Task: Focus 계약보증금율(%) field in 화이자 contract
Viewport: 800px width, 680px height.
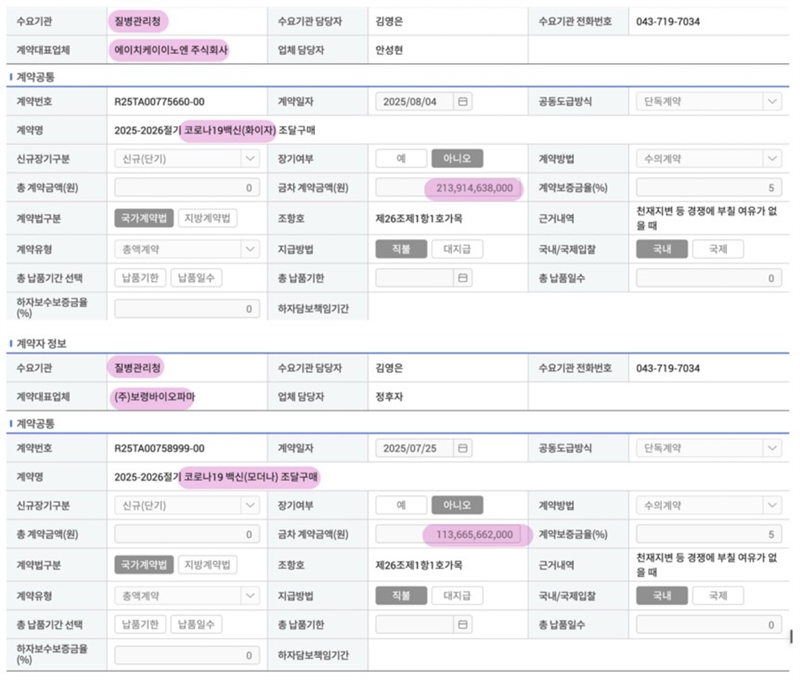Action: click(709, 188)
